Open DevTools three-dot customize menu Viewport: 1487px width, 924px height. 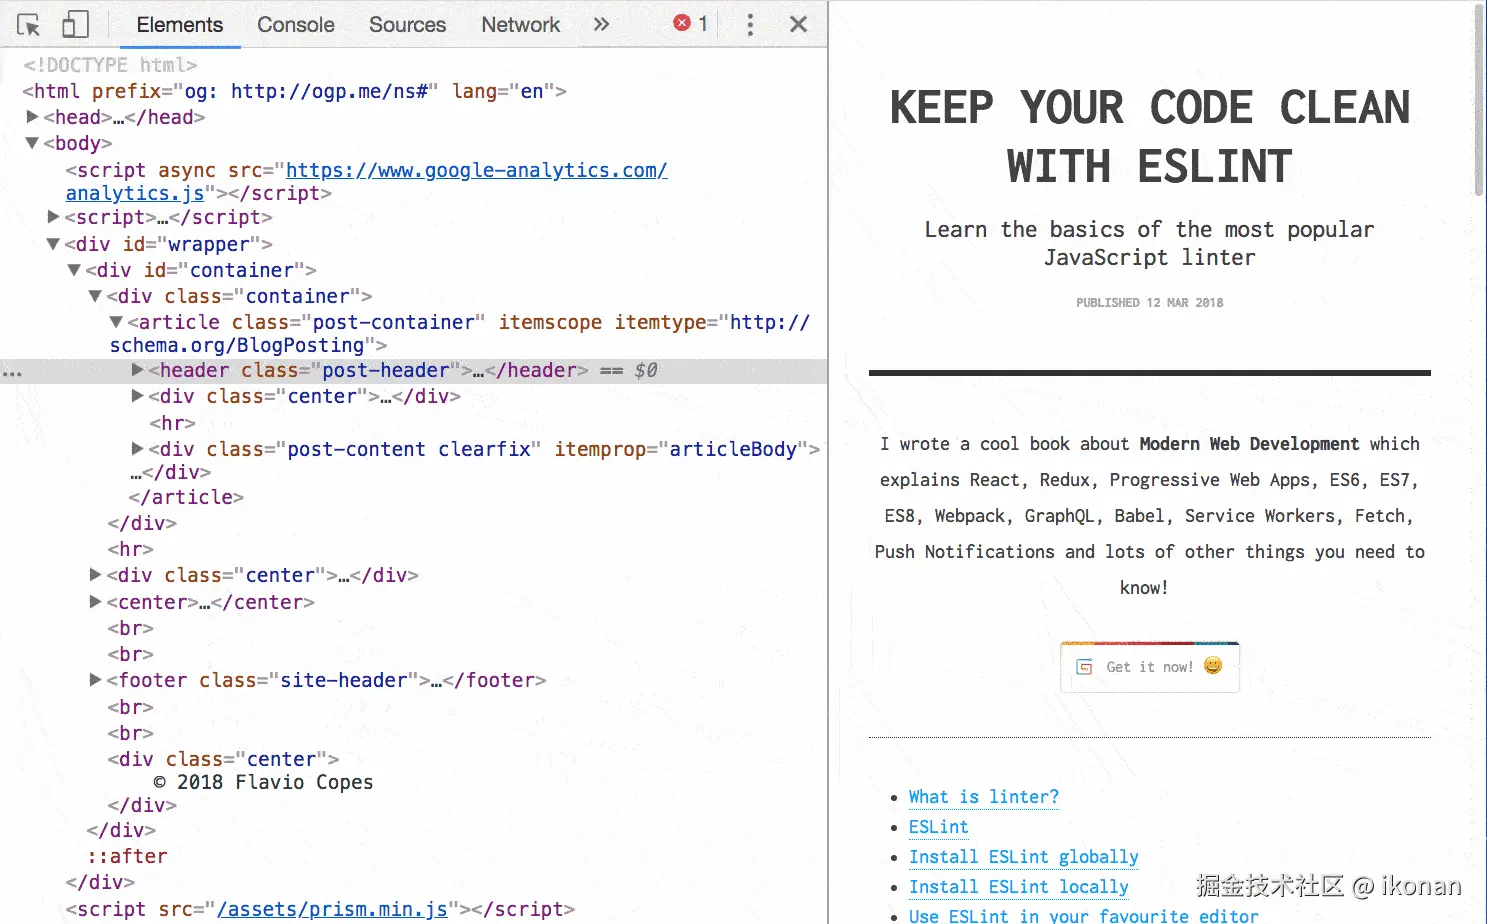(750, 24)
